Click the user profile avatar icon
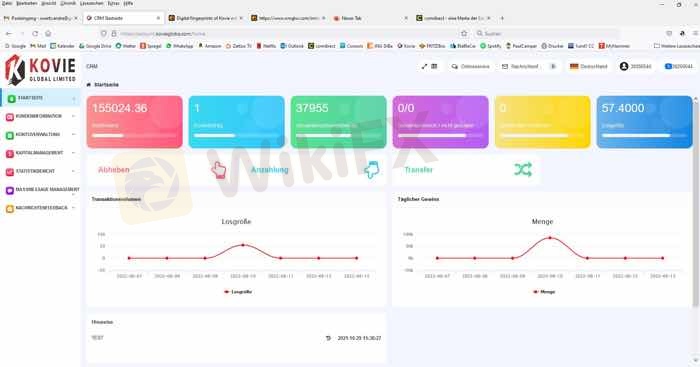Viewport: 700px width, 367px height. [x=624, y=66]
